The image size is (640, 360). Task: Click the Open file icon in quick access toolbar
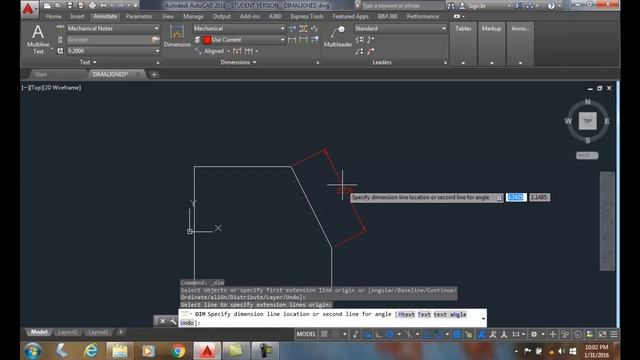tap(58, 6)
